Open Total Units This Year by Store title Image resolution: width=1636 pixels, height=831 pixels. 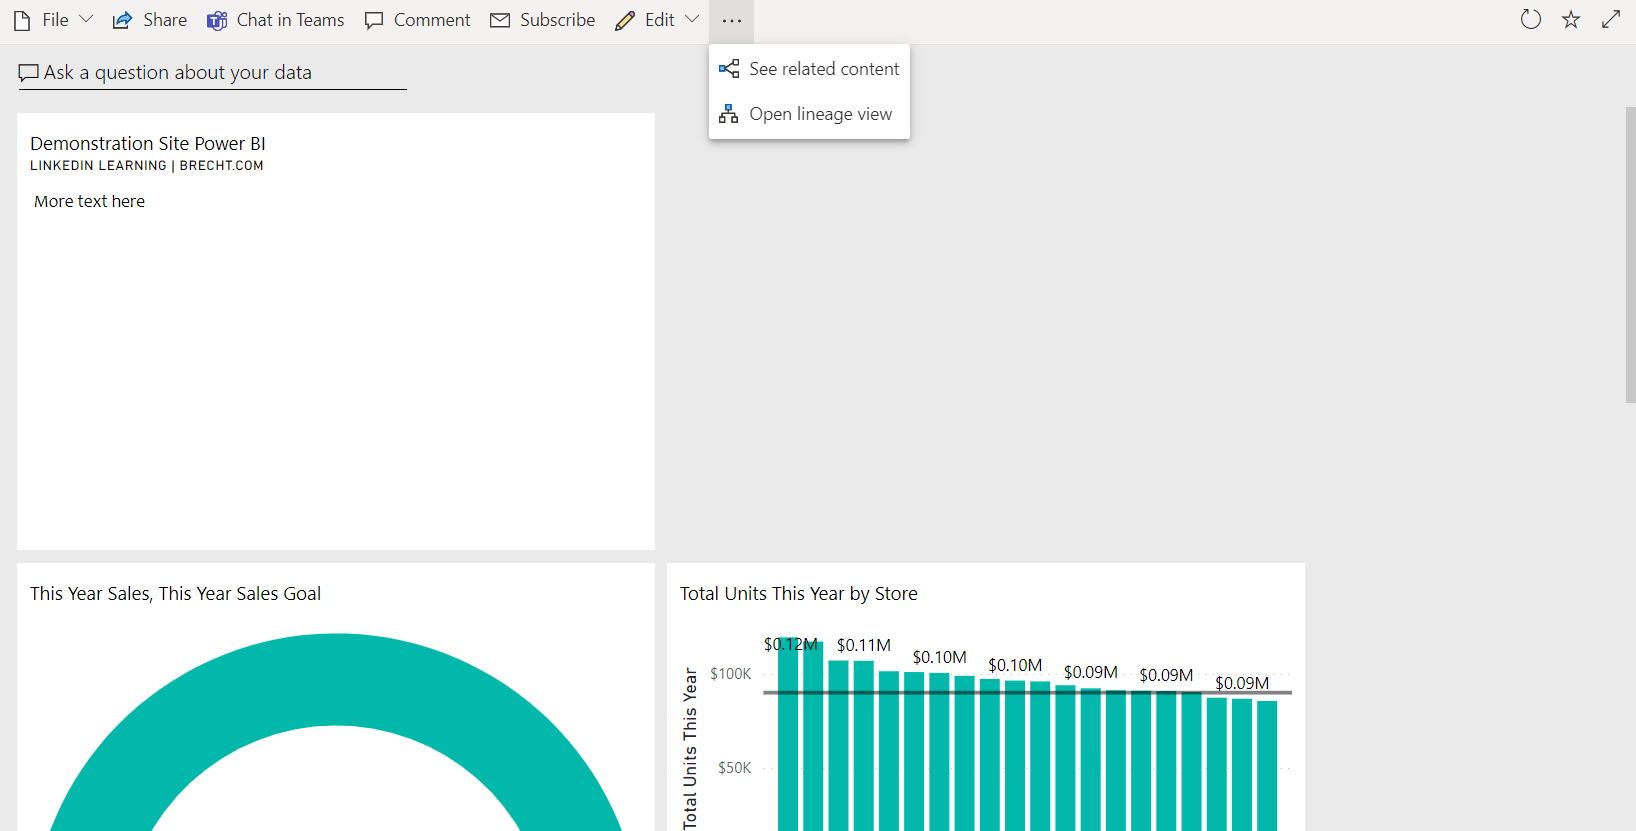point(799,594)
